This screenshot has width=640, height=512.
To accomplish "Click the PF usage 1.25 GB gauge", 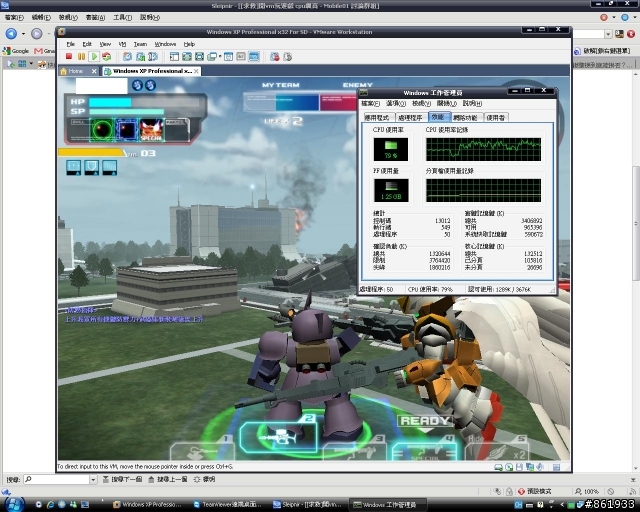I will 391,190.
